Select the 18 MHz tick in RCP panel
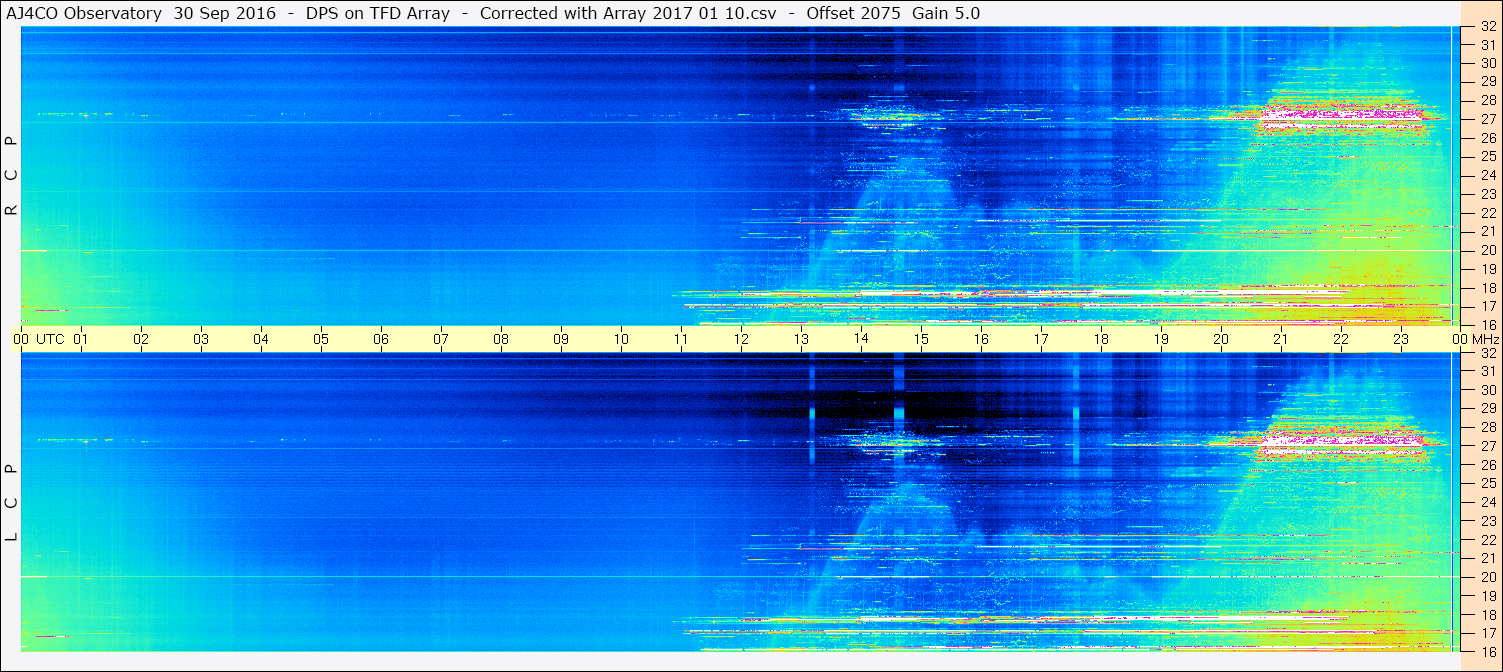Image resolution: width=1503 pixels, height=672 pixels. tap(1487, 288)
